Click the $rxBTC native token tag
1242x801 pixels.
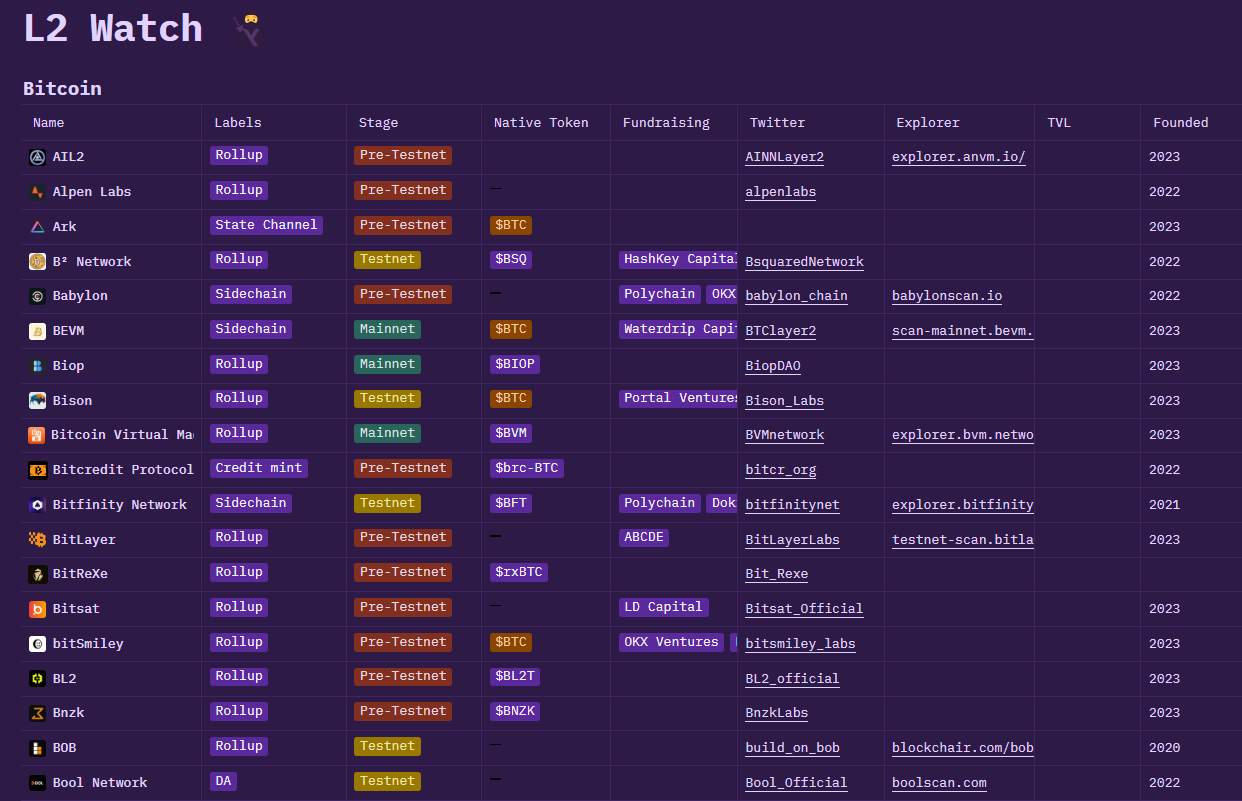519,572
